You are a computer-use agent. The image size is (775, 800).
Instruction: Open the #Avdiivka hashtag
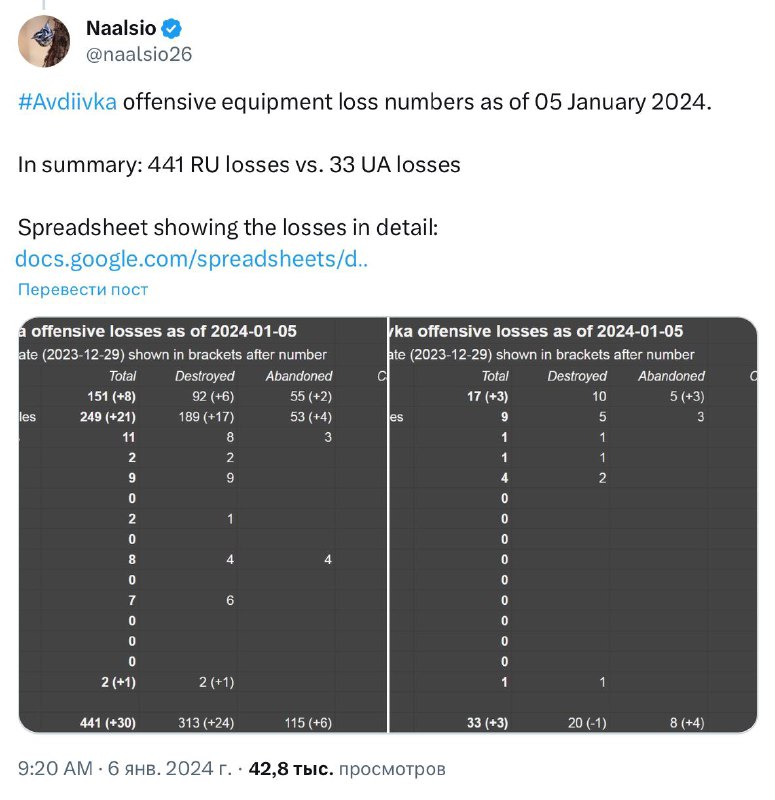pyautogui.click(x=67, y=102)
